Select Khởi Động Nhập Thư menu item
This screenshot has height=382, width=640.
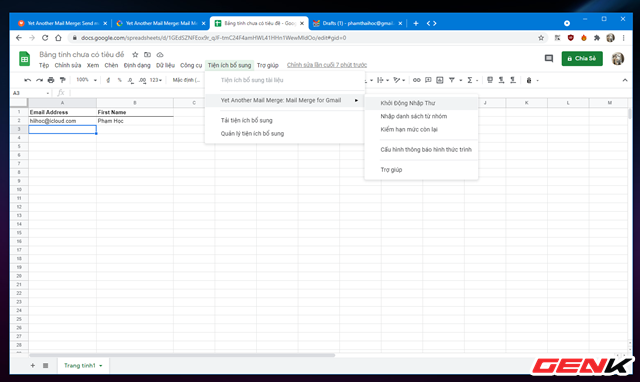tap(421, 103)
